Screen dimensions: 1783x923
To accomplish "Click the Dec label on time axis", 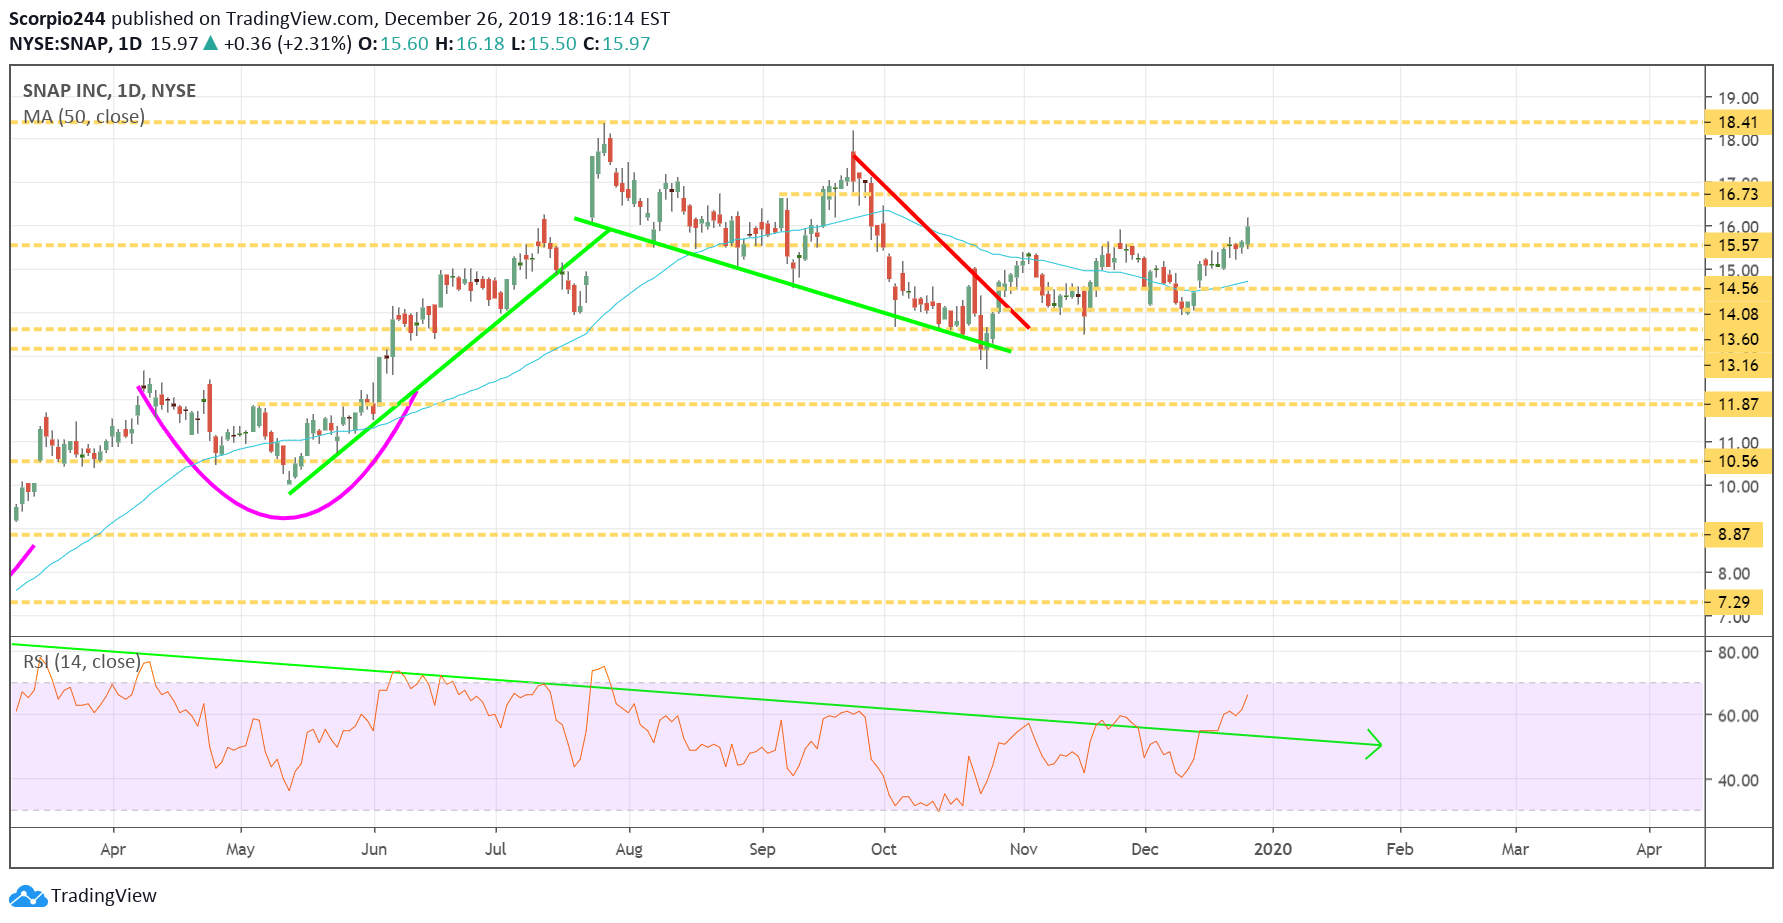I will click(x=1145, y=849).
